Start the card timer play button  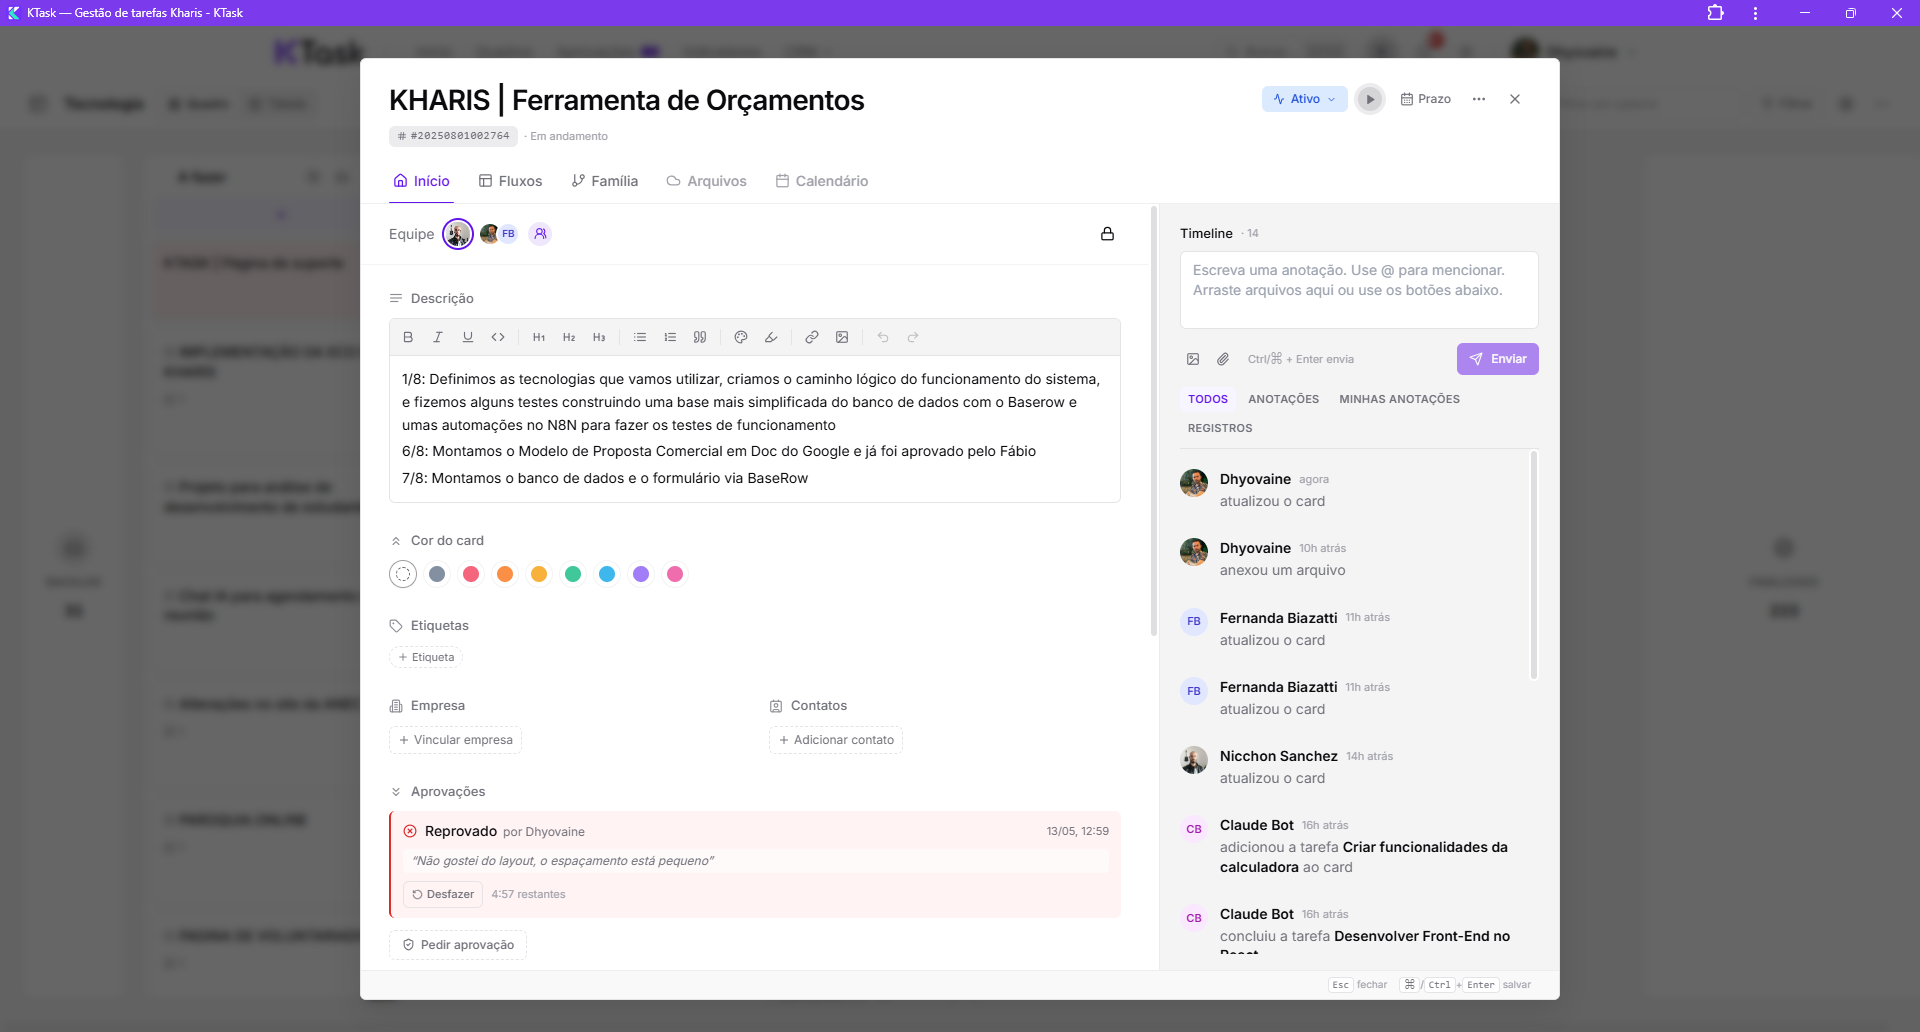(x=1370, y=99)
